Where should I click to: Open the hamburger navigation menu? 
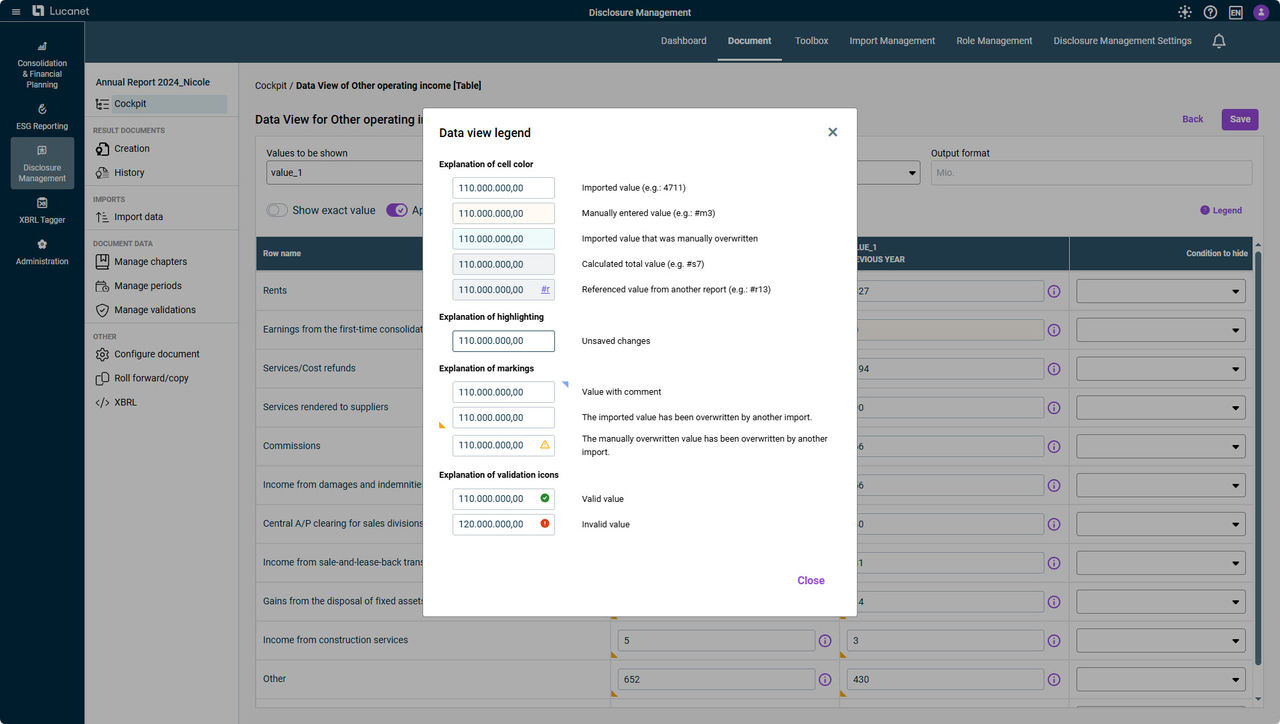point(15,12)
